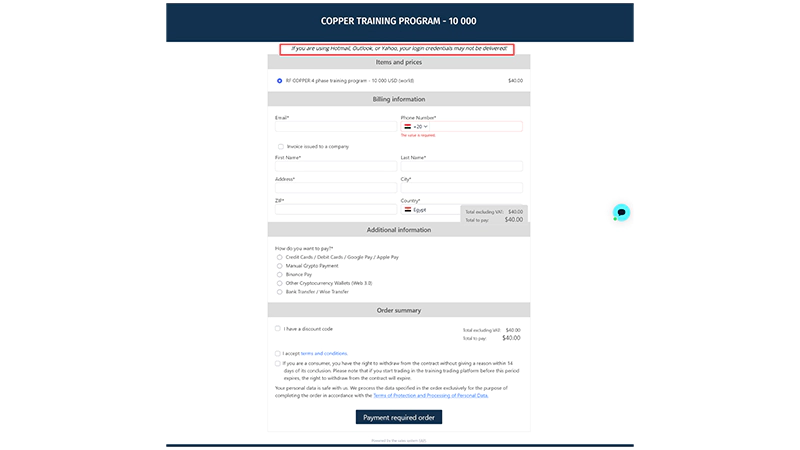Viewport: 800px width, 450px height.
Task: Accept the terms and conditions checkbox
Action: pos(278,353)
